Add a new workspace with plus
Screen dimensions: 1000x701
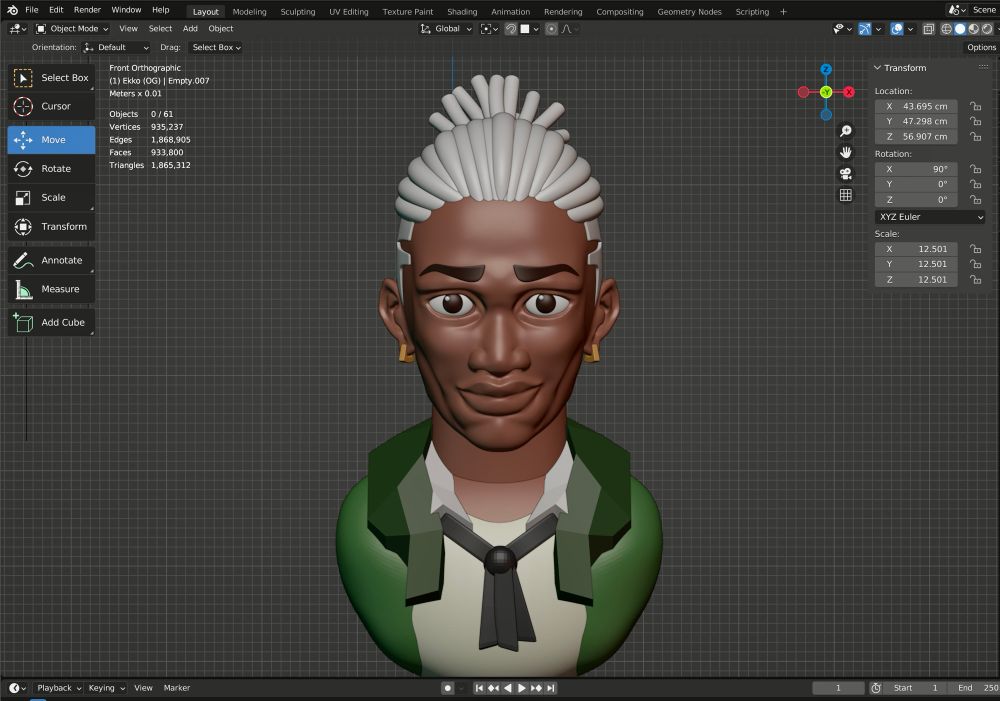(783, 11)
